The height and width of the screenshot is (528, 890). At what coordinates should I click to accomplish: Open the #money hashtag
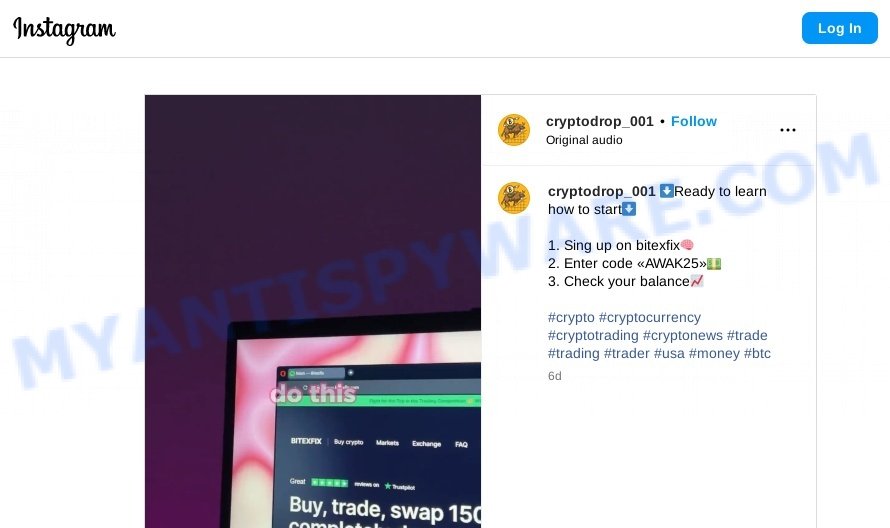714,354
